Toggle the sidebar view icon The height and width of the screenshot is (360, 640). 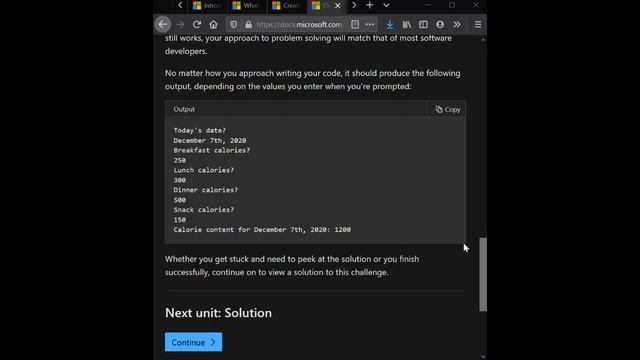click(423, 24)
